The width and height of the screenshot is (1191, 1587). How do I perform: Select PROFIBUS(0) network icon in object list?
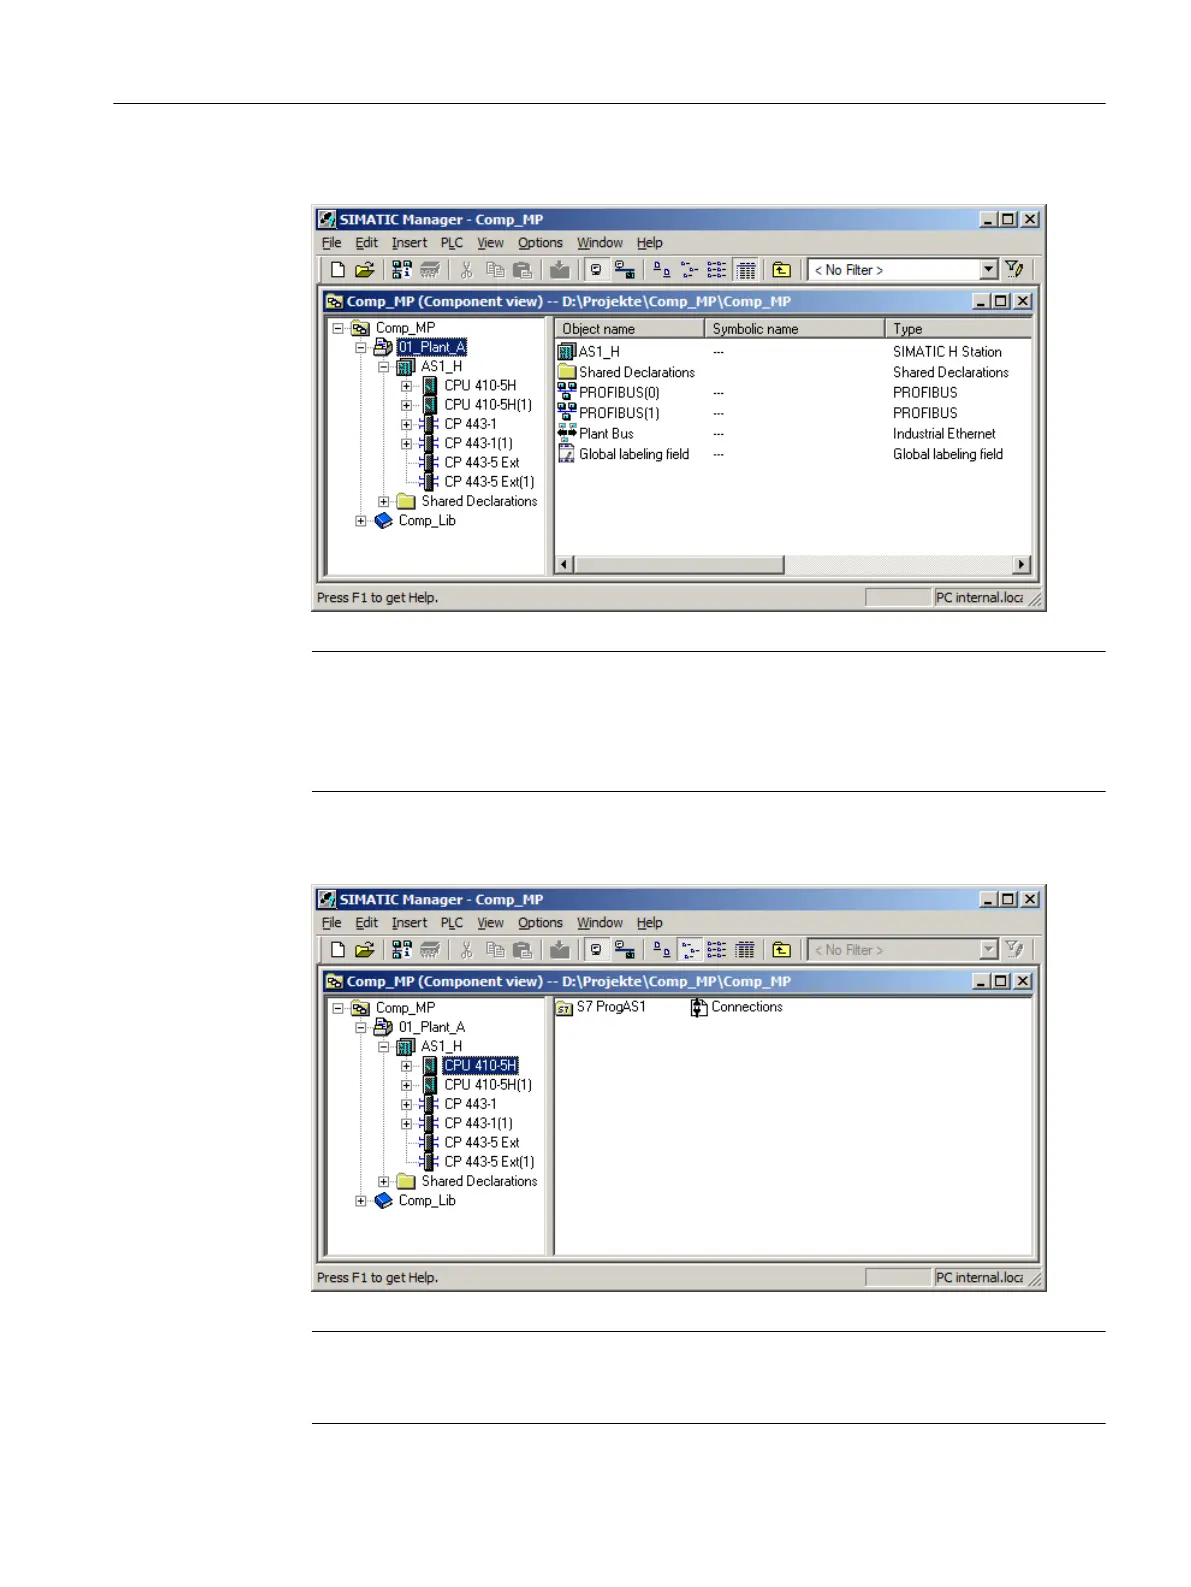click(567, 392)
